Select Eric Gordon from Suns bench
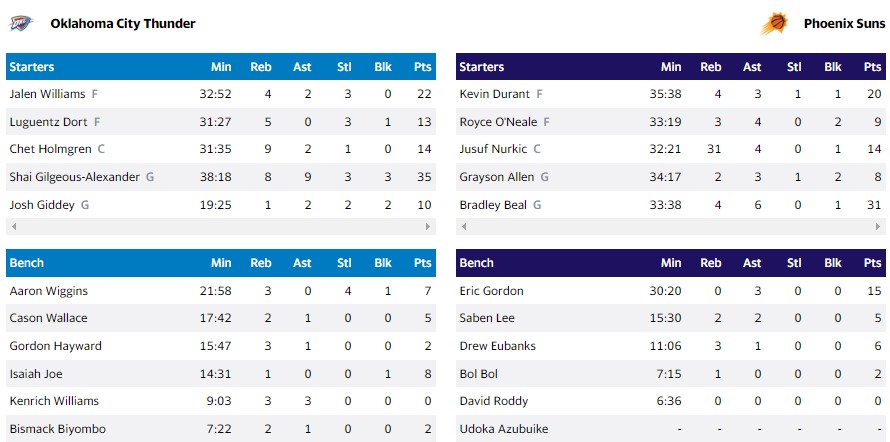 (x=491, y=291)
